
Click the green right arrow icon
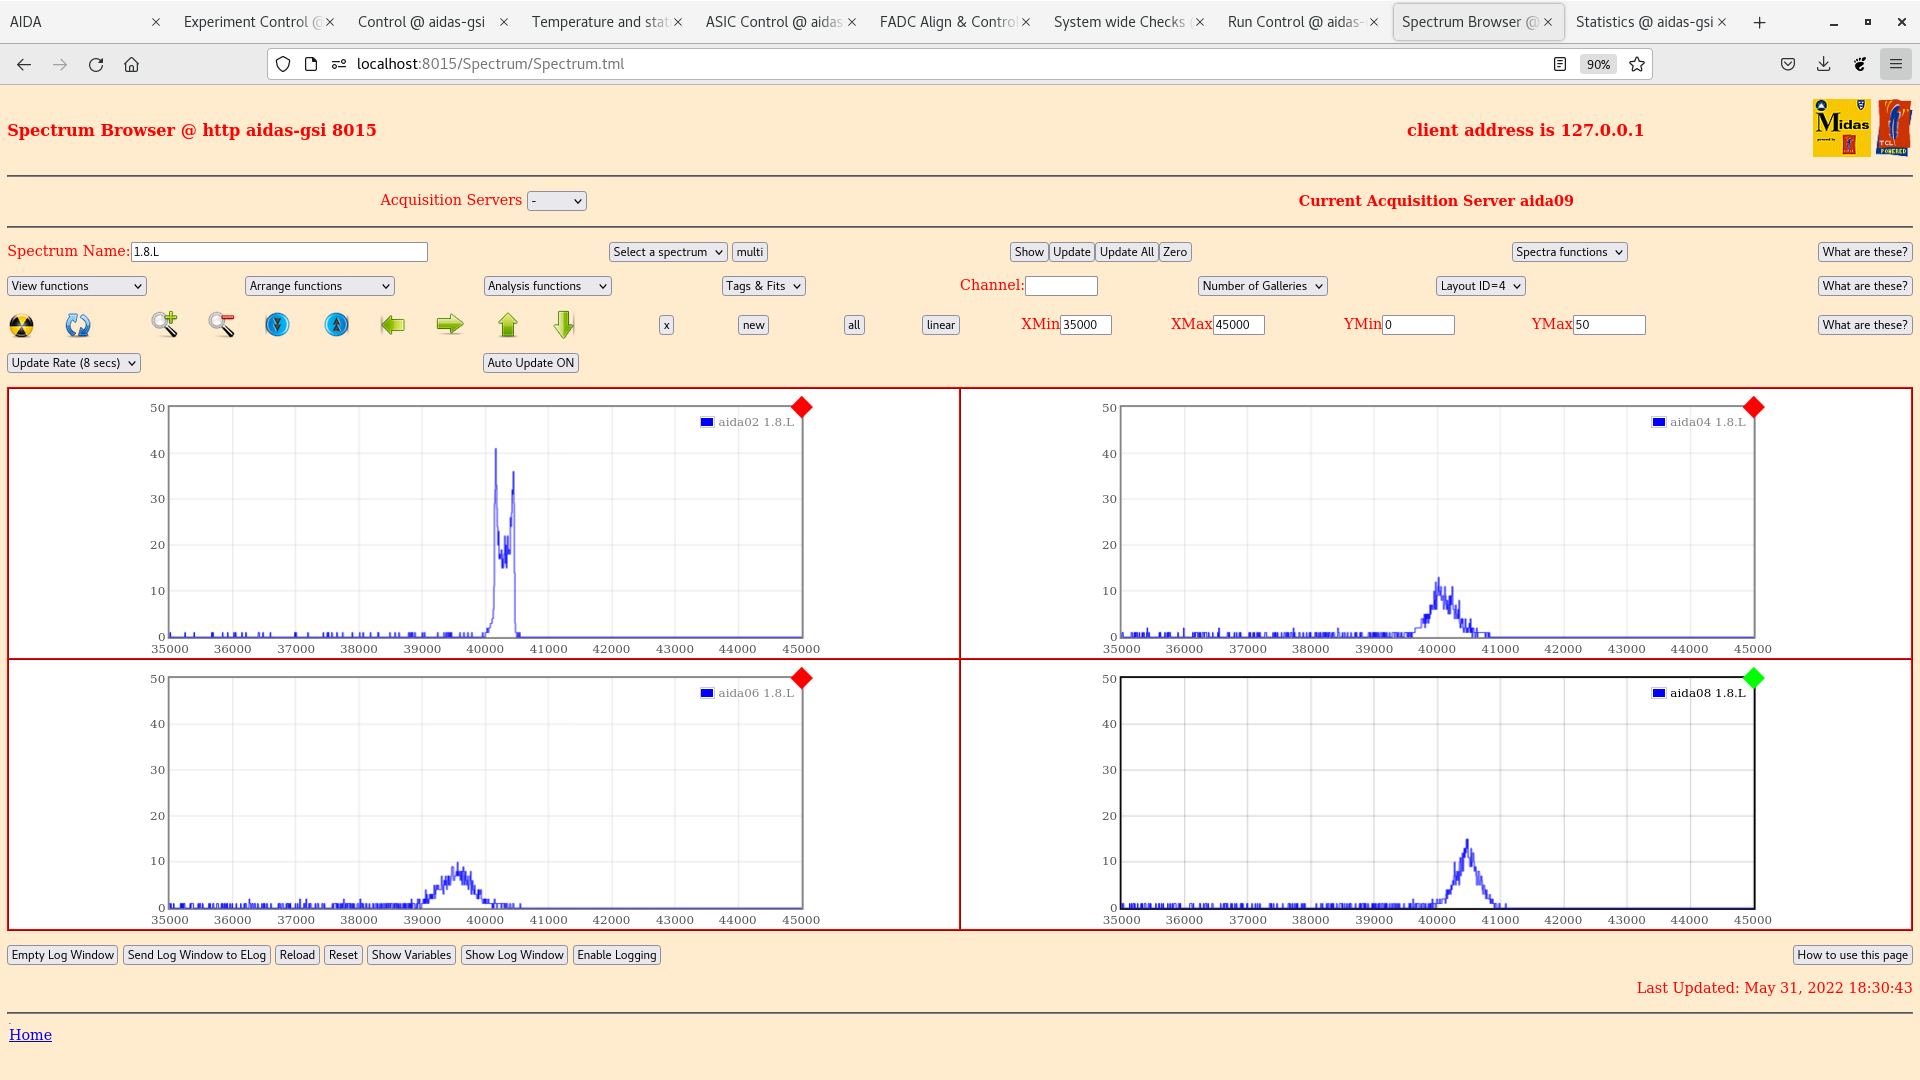(450, 324)
